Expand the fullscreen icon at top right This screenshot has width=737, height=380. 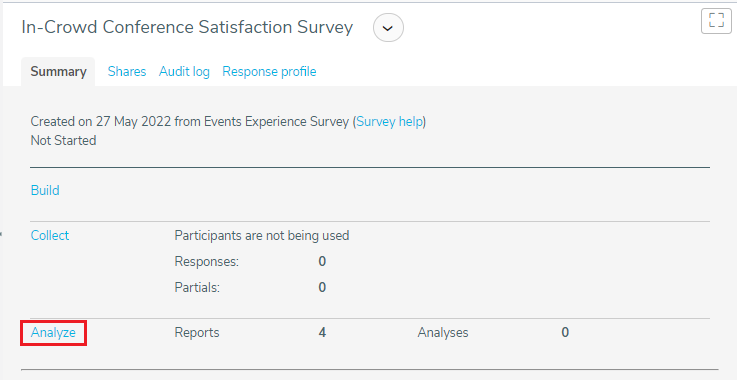point(716,21)
